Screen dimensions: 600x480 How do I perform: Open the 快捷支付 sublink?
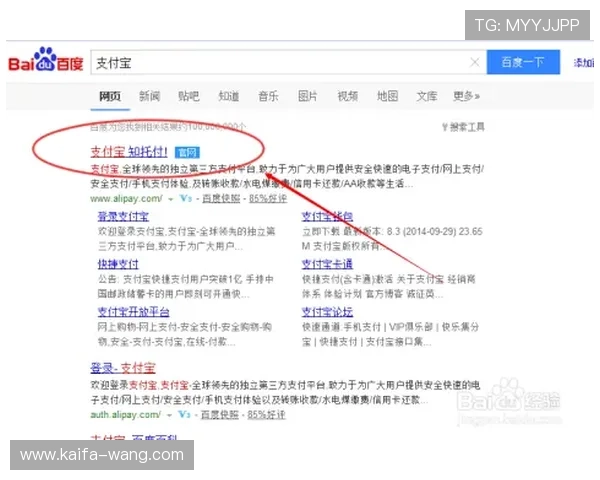pyautogui.click(x=118, y=264)
